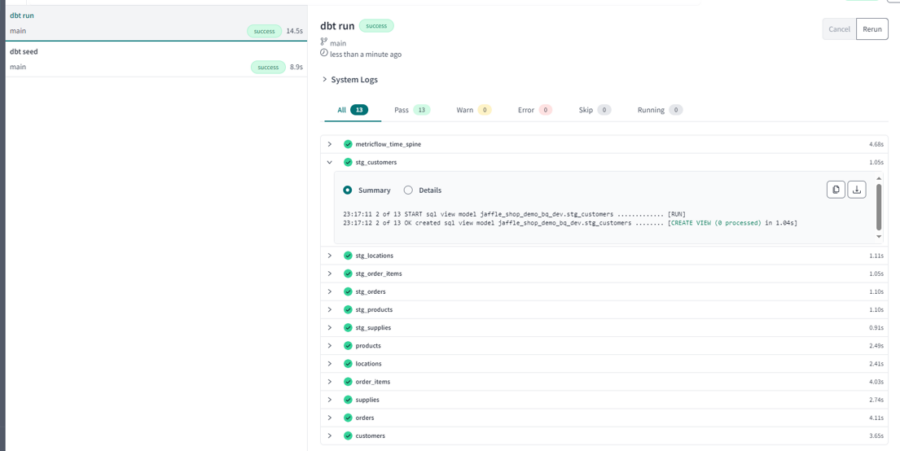Image resolution: width=900 pixels, height=451 pixels.
Task: Click the '0.91s' stg_supplies duration
Action: (876, 328)
